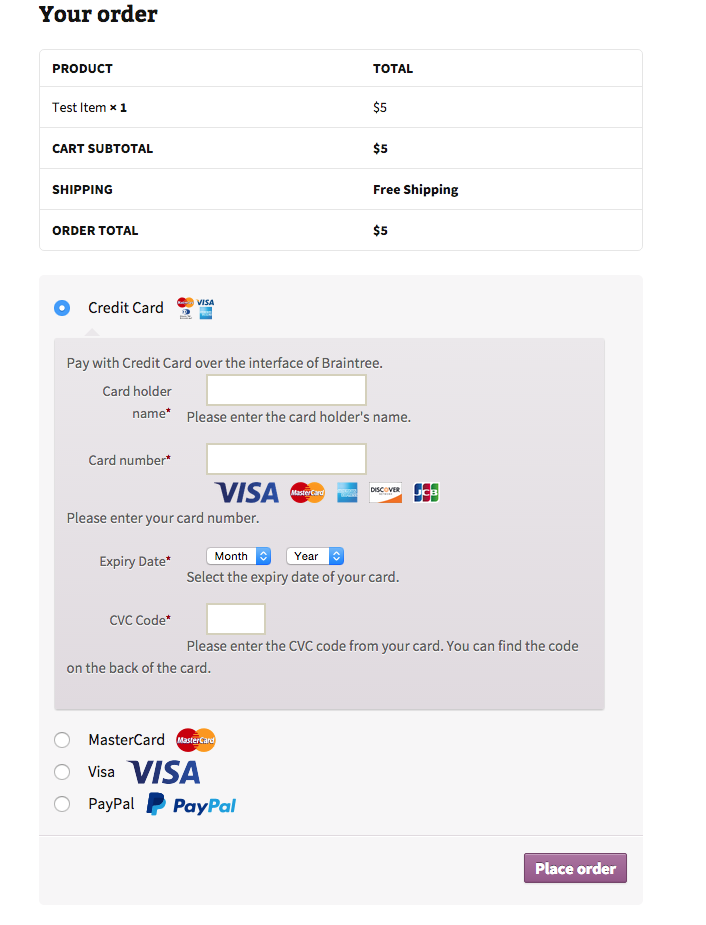Open the expiry Year dropdown

pos(314,556)
